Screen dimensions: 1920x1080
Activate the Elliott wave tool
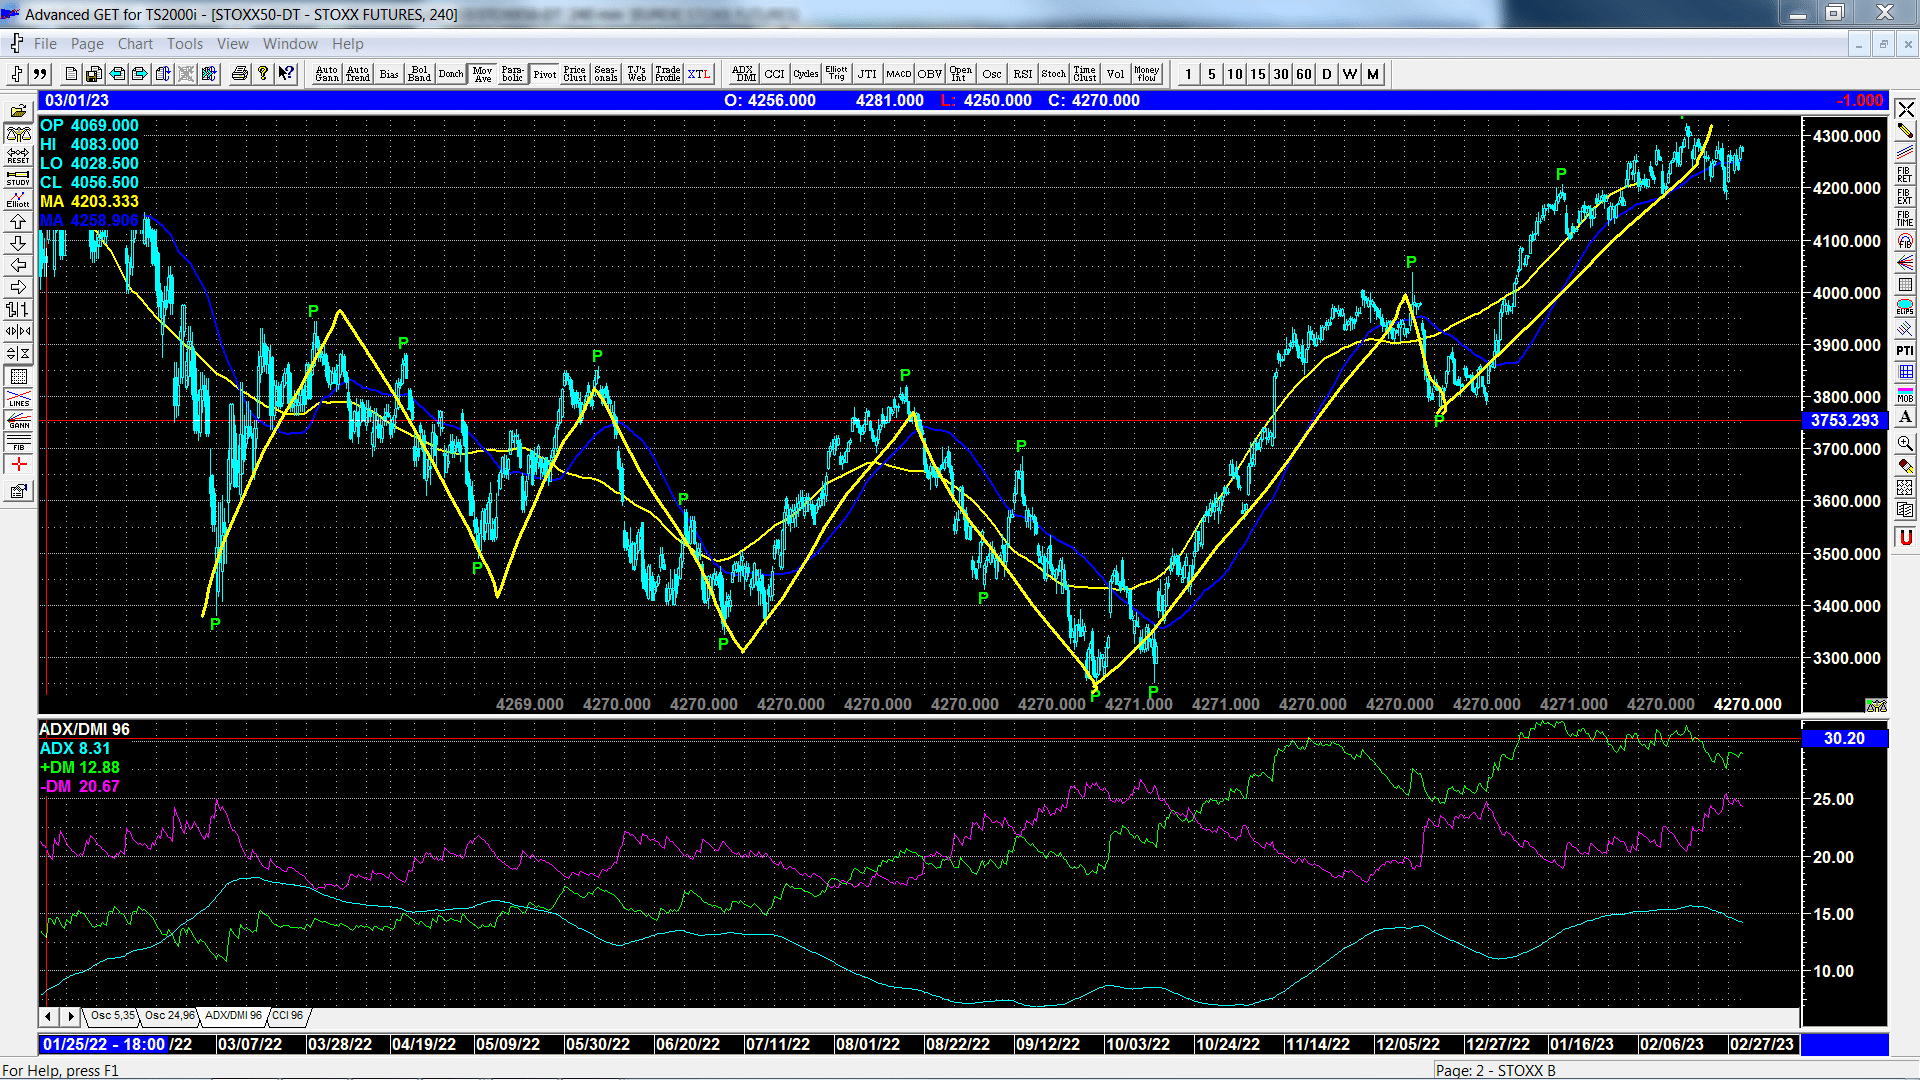[18, 200]
